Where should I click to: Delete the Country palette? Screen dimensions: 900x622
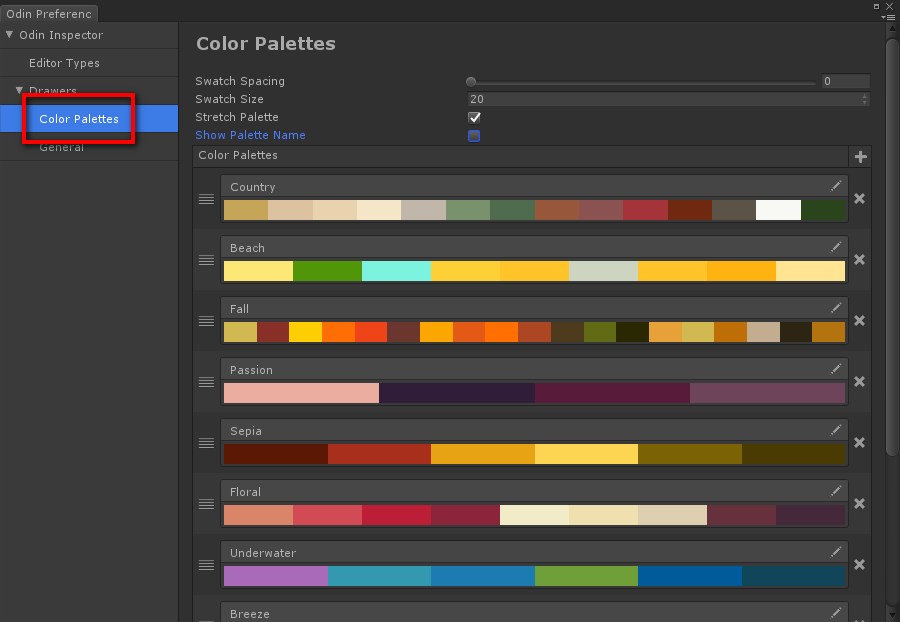click(859, 199)
